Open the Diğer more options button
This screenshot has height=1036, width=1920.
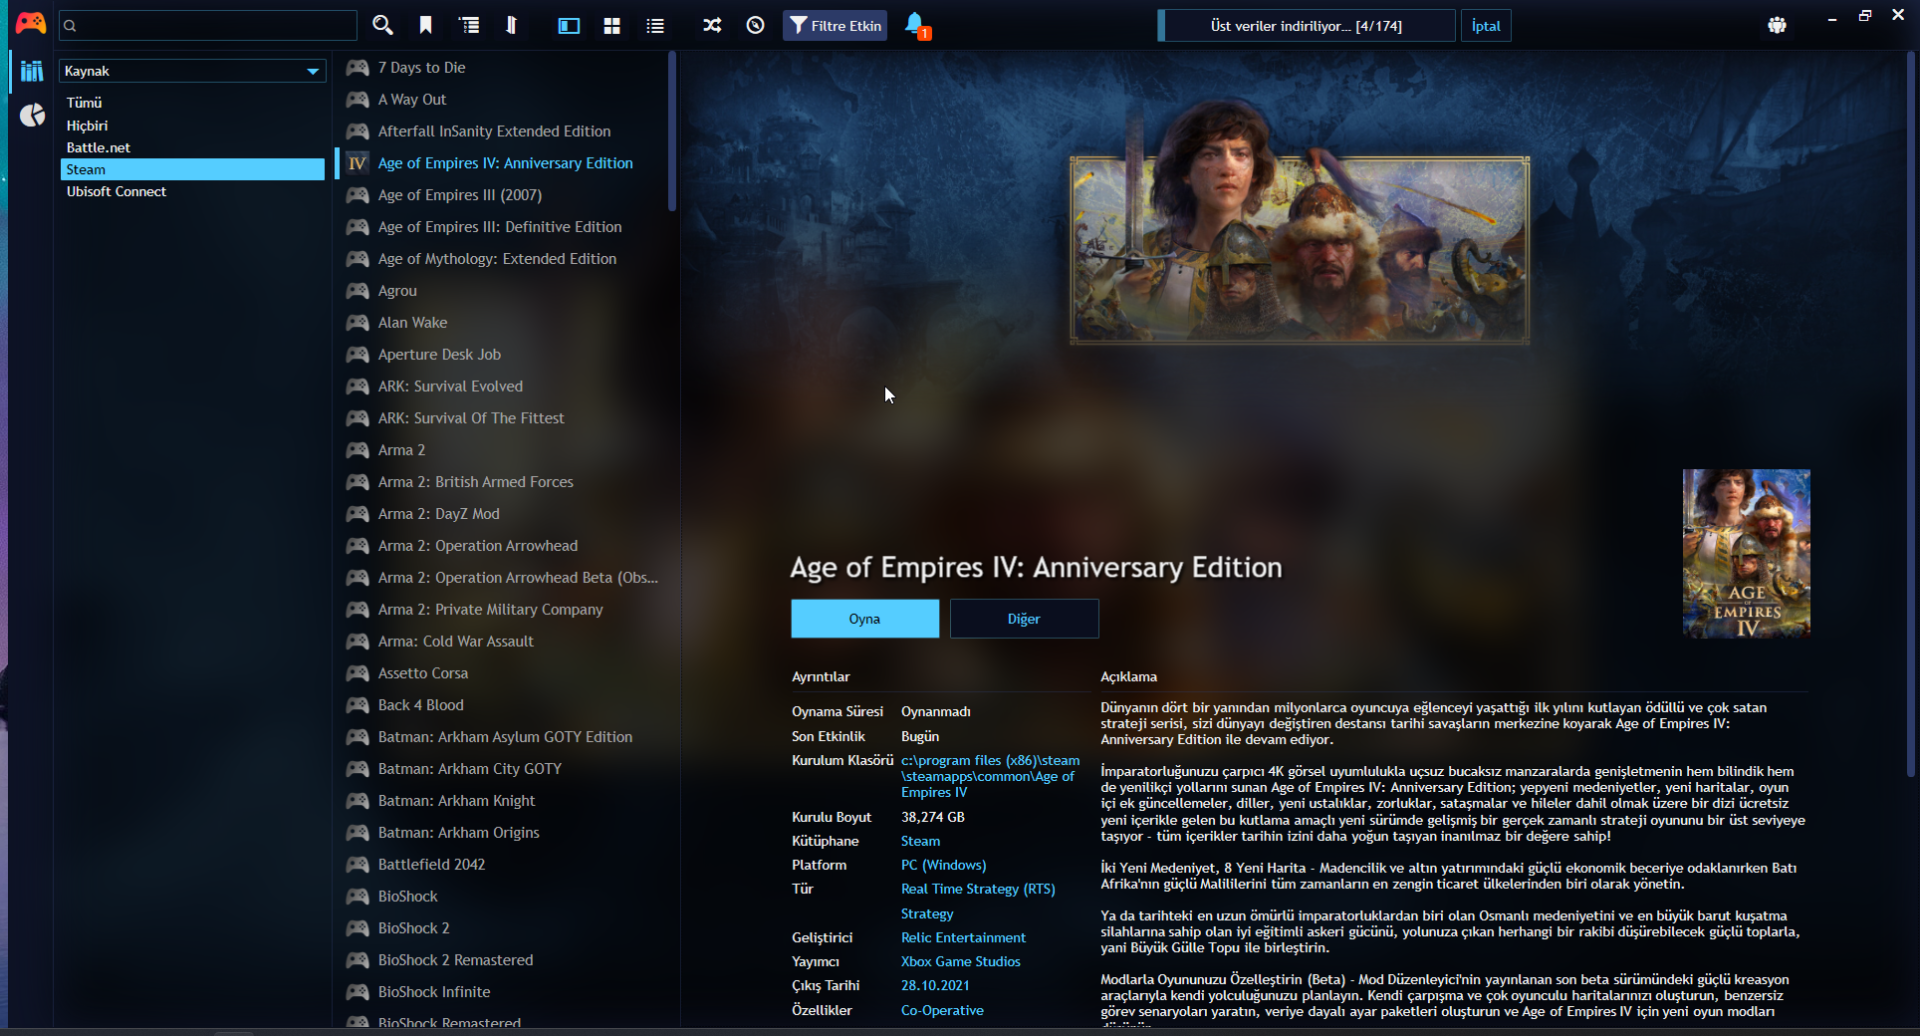1024,619
